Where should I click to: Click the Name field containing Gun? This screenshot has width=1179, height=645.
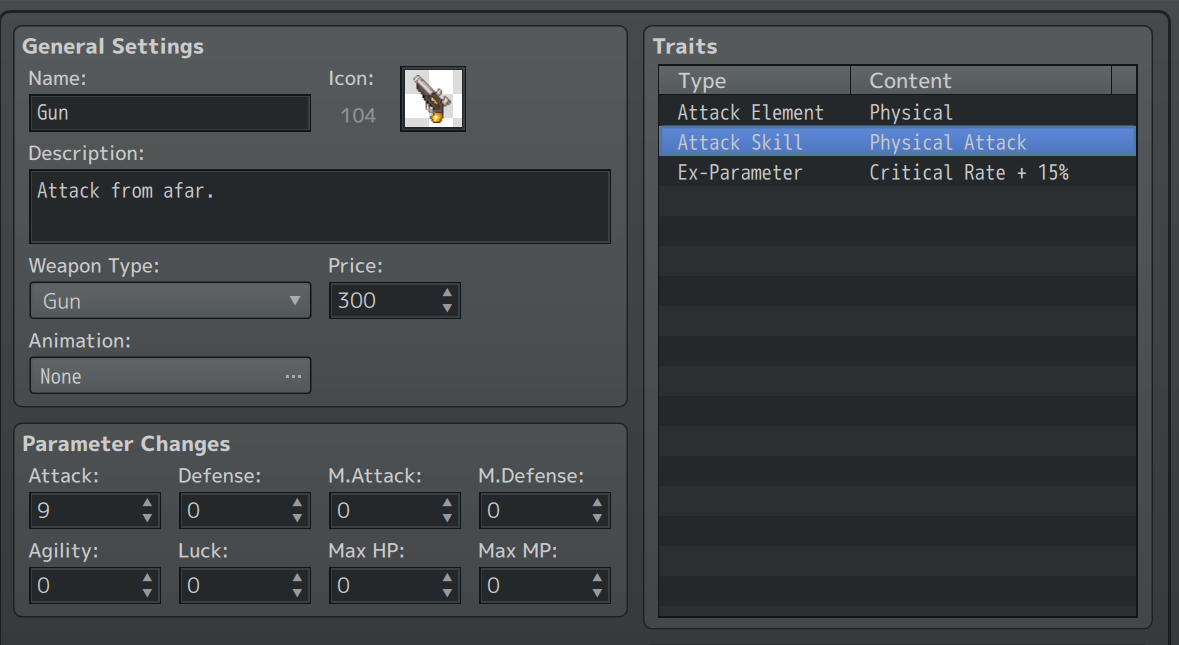(170, 113)
